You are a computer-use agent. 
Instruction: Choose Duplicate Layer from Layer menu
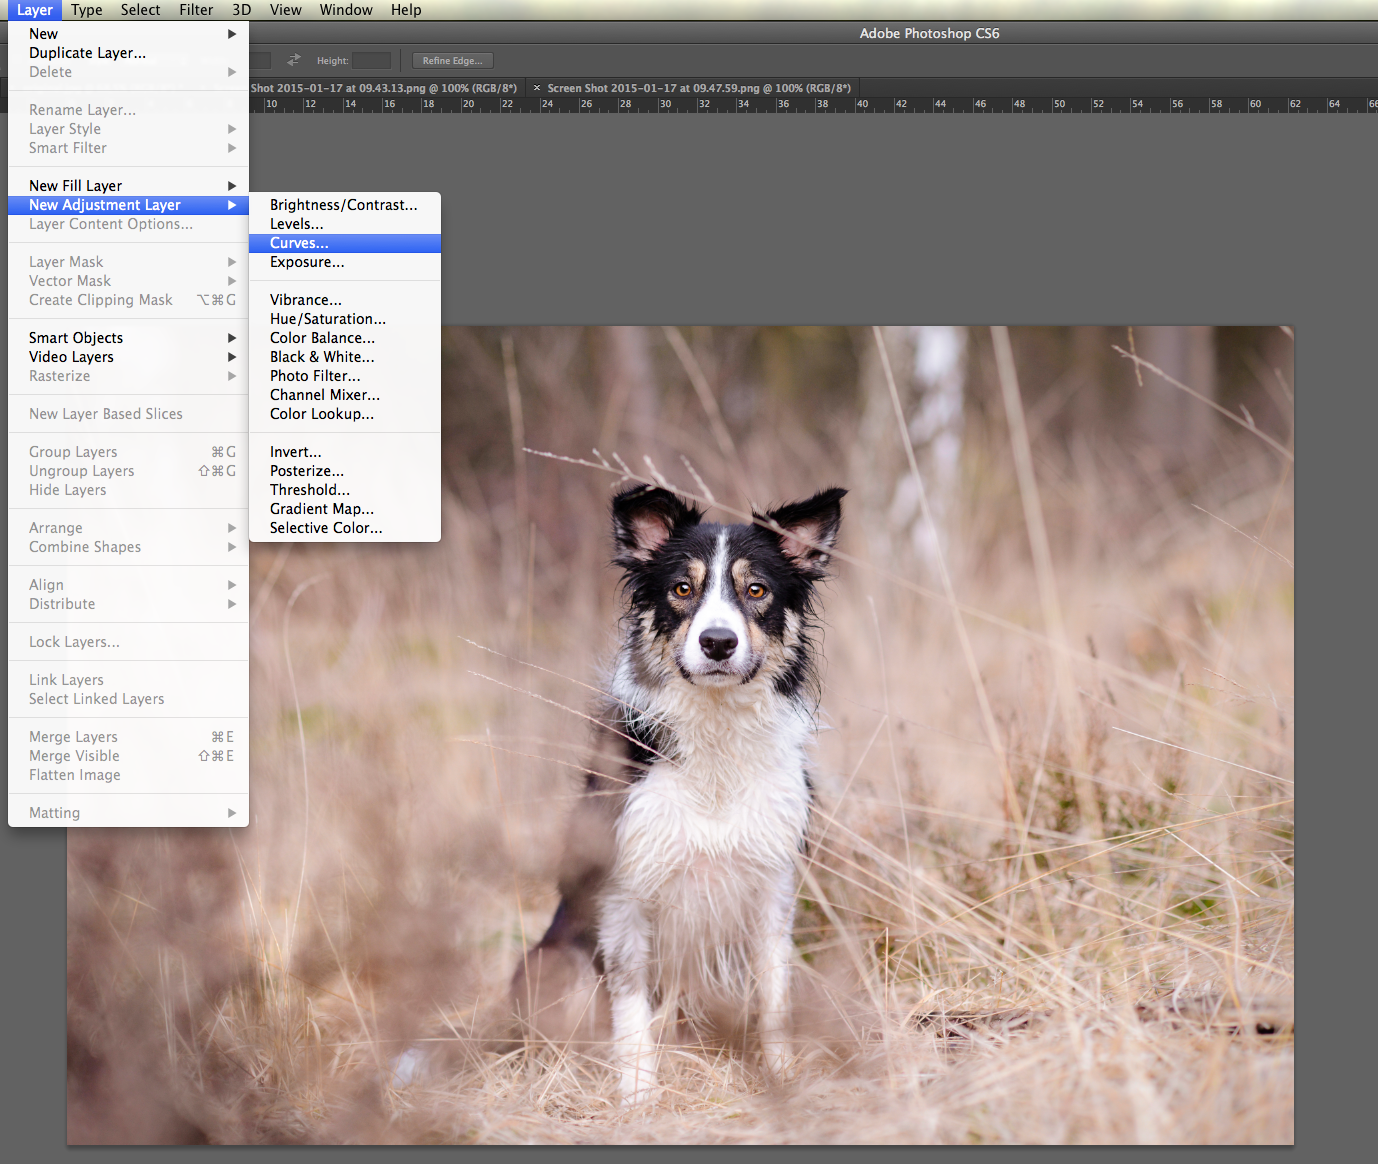(x=87, y=53)
